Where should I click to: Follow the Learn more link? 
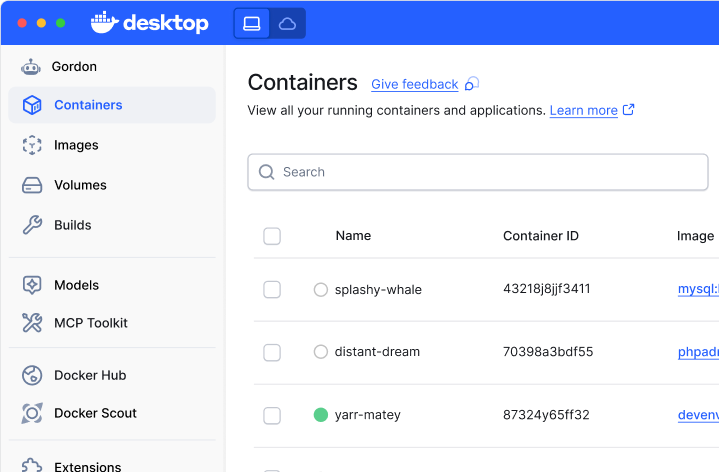584,111
